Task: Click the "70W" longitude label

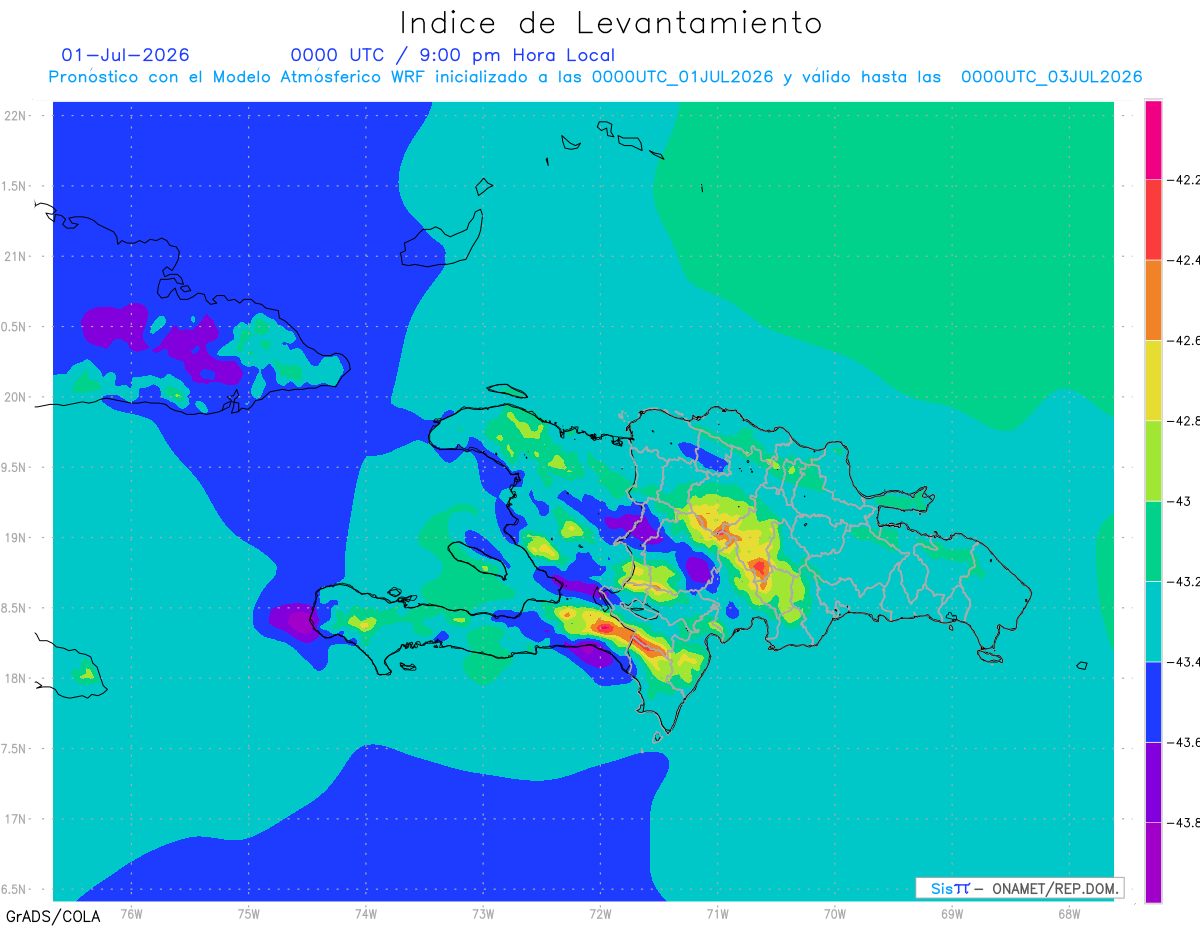Action: point(835,914)
